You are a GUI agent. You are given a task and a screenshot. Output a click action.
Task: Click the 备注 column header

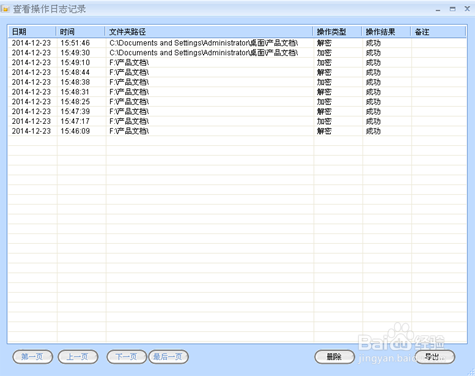[x=438, y=32]
